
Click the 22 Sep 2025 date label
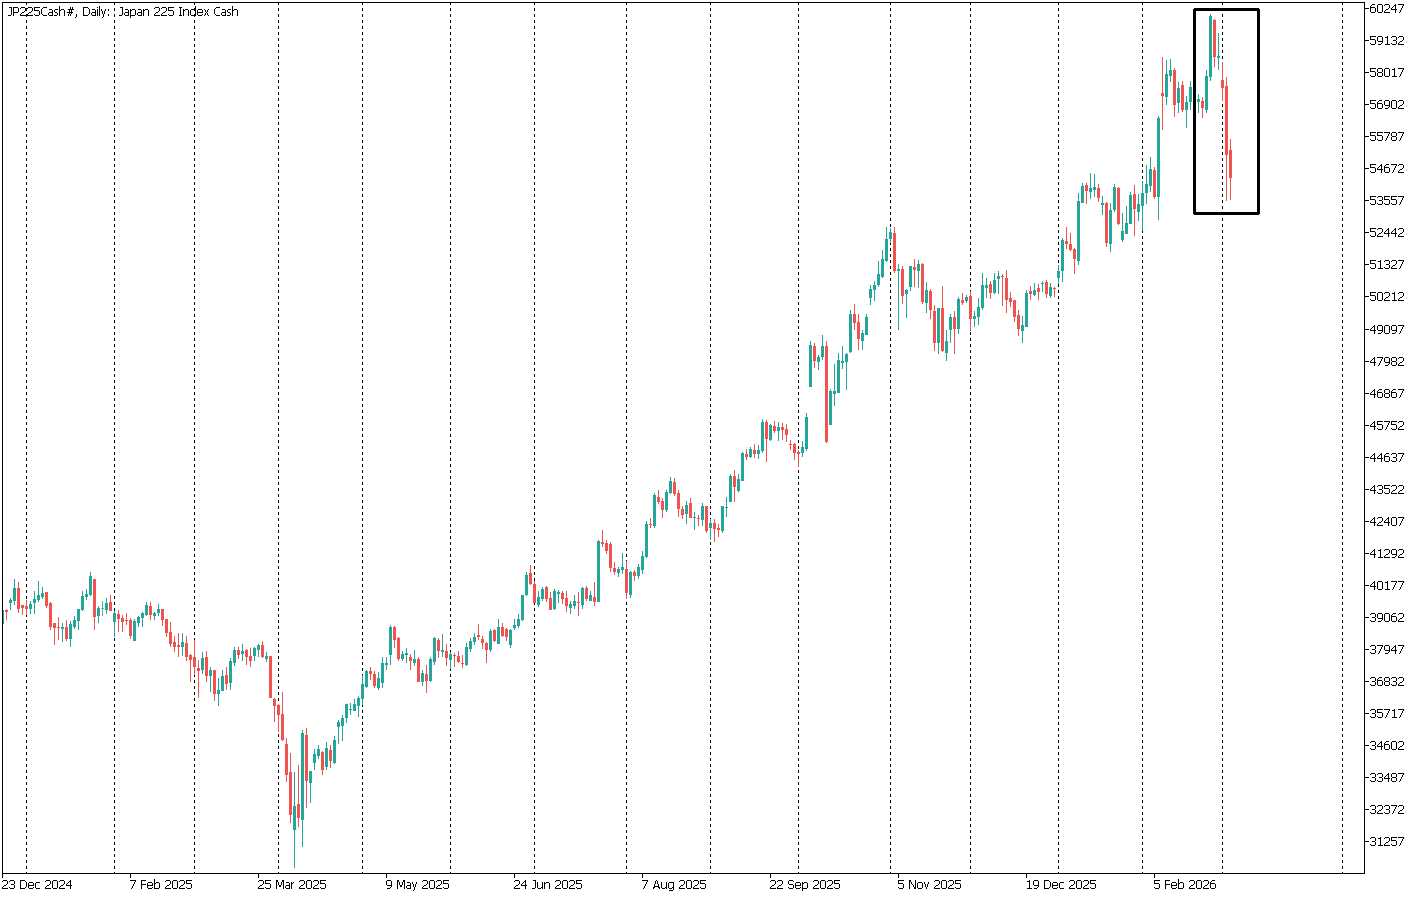tap(805, 885)
